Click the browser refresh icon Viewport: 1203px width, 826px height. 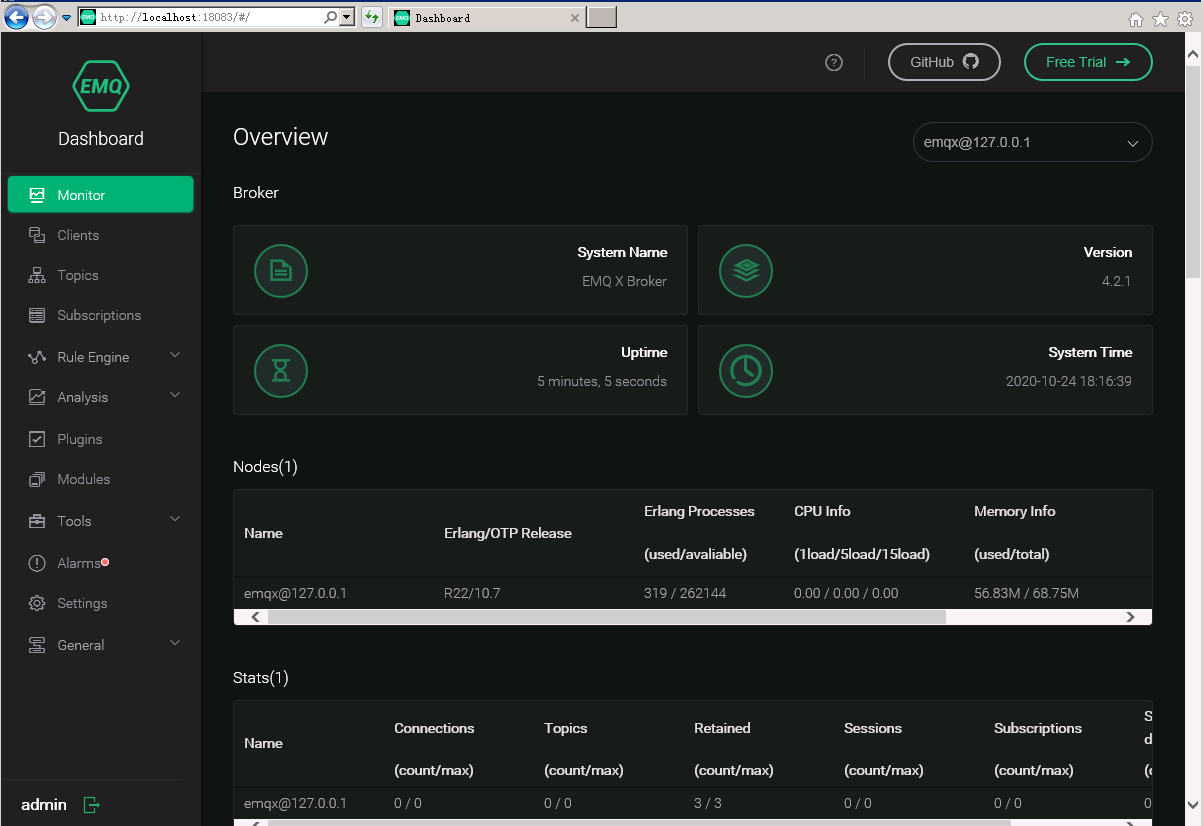371,17
